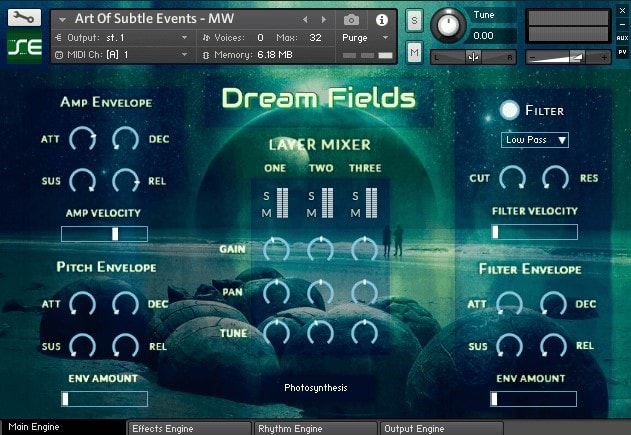The height and width of the screenshot is (435, 631).
Task: Open instrument options via wrench icon
Action: click(22, 19)
